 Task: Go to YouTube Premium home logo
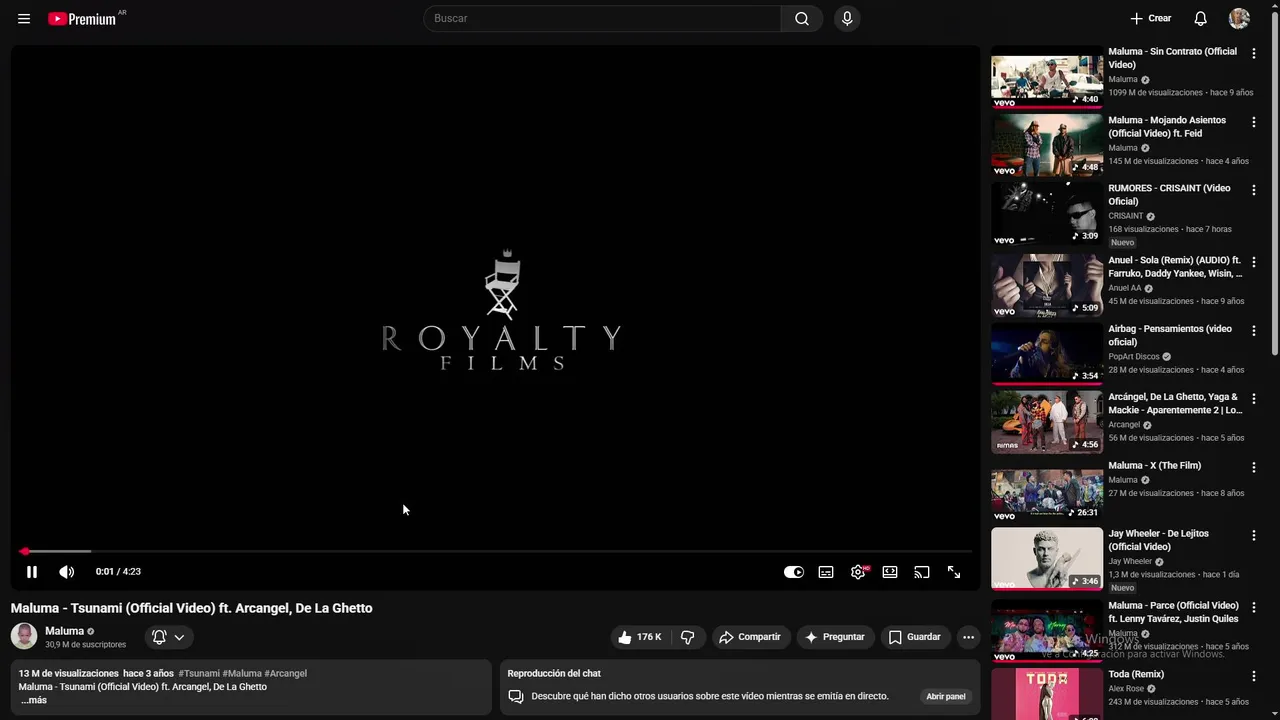pos(82,19)
